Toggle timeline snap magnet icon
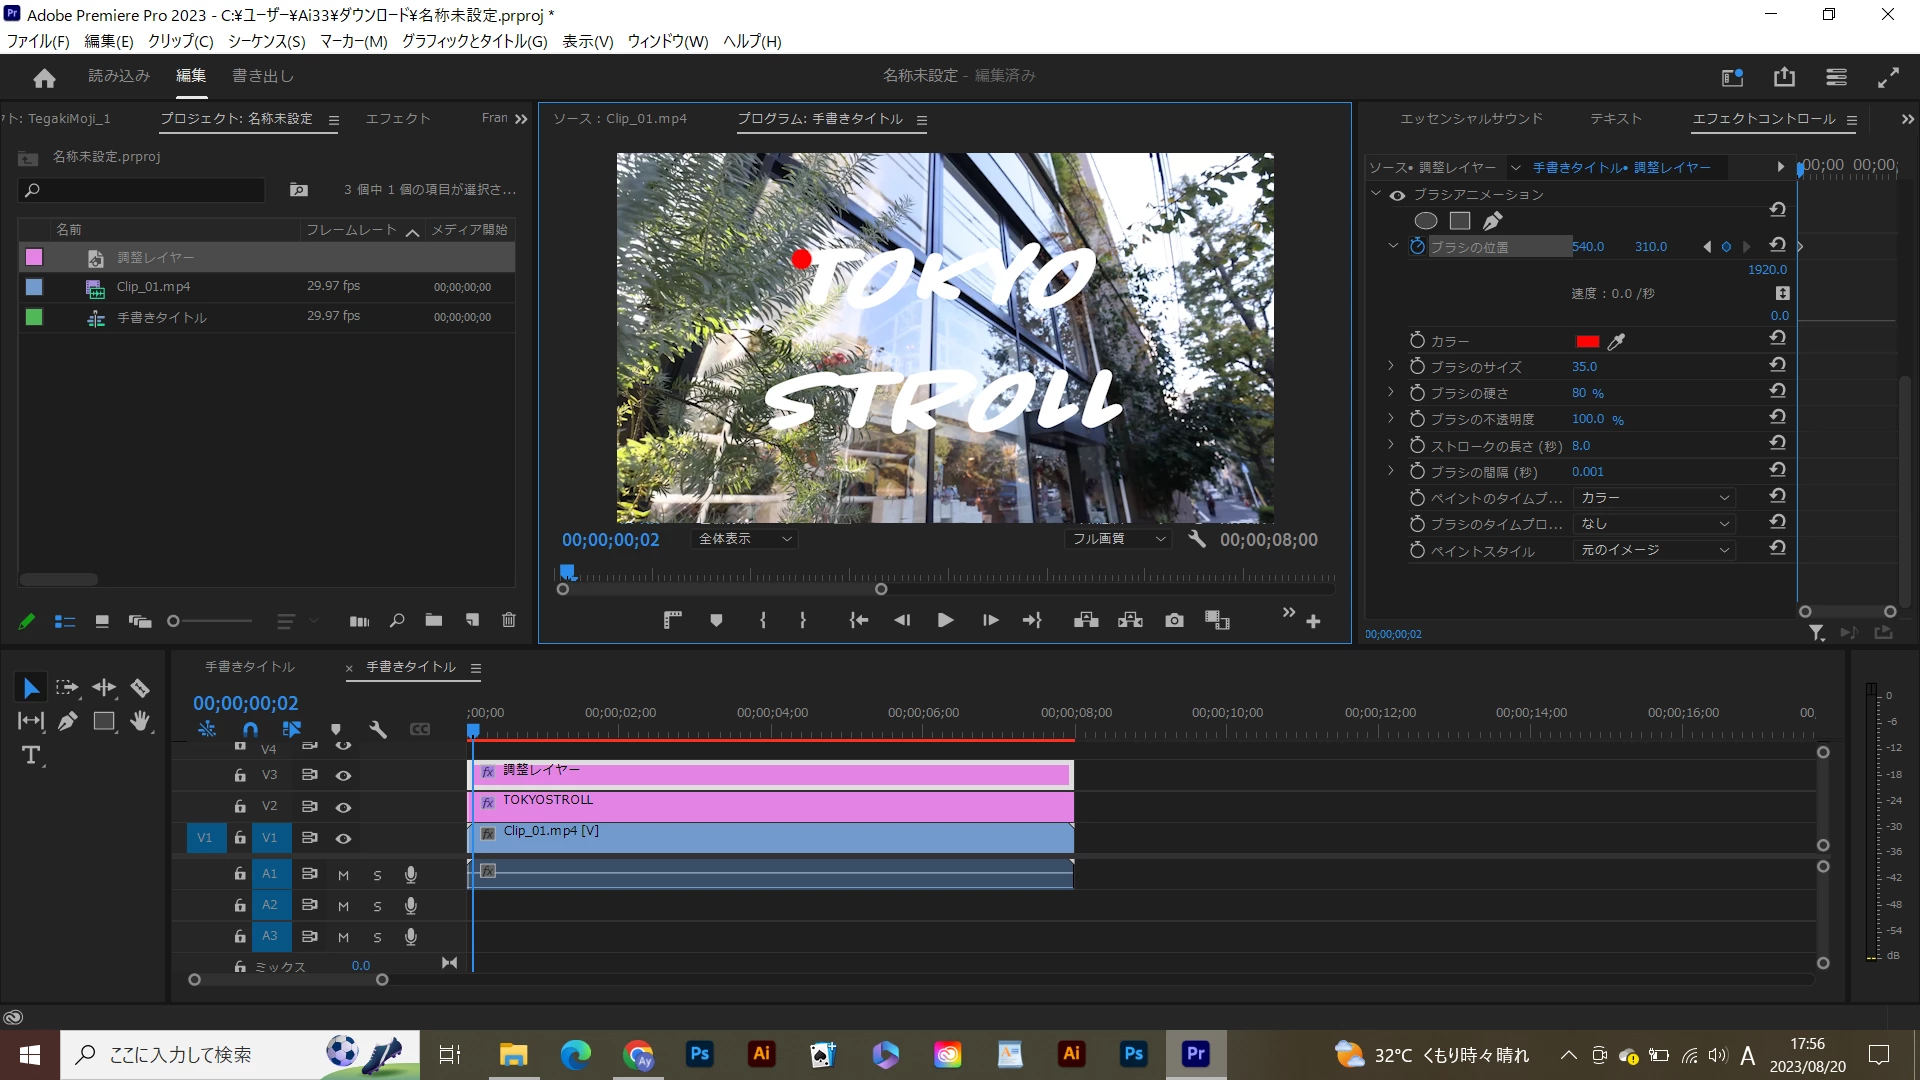 [x=250, y=730]
